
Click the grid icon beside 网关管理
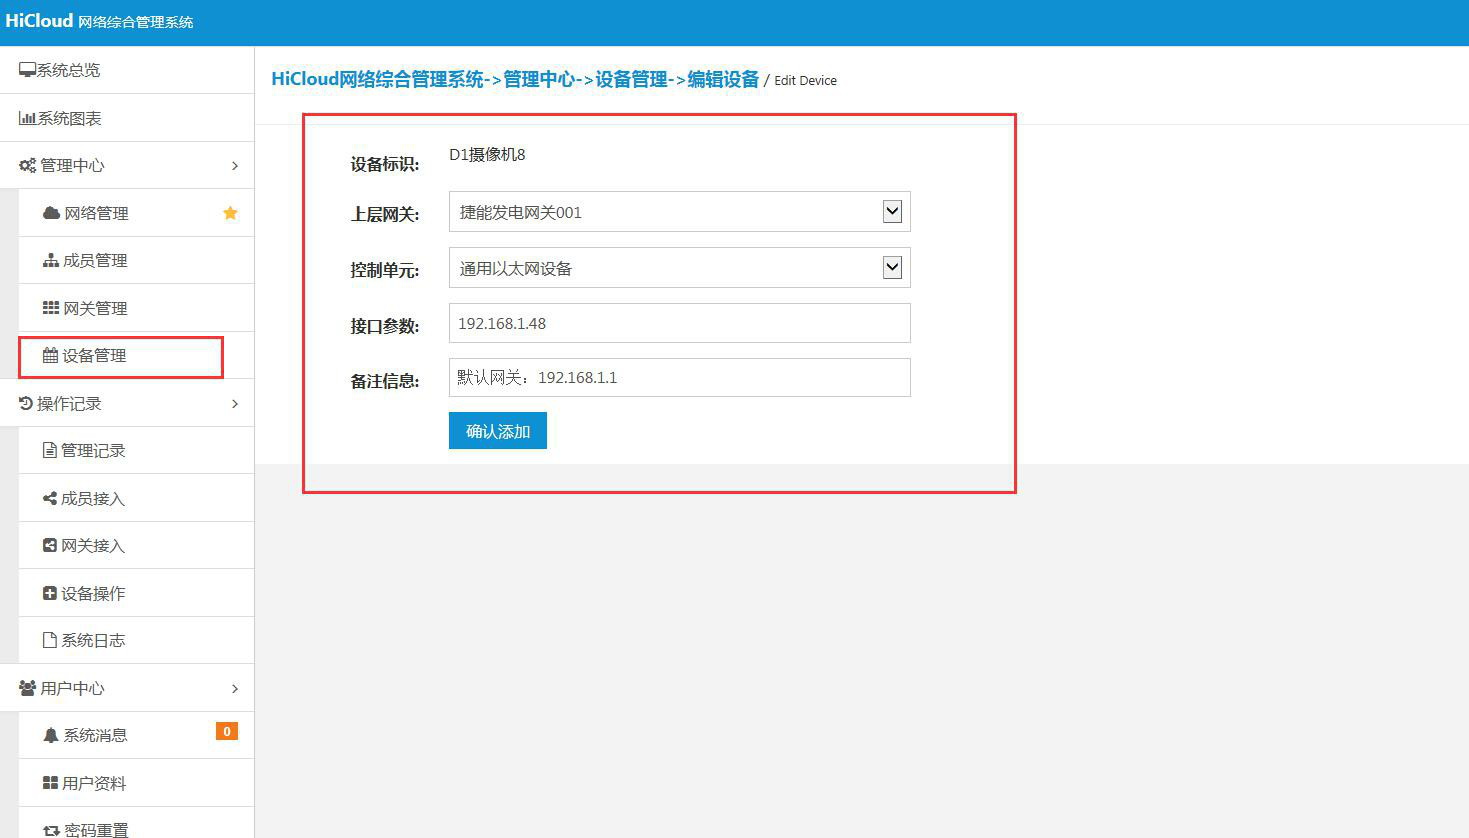pyautogui.click(x=51, y=307)
